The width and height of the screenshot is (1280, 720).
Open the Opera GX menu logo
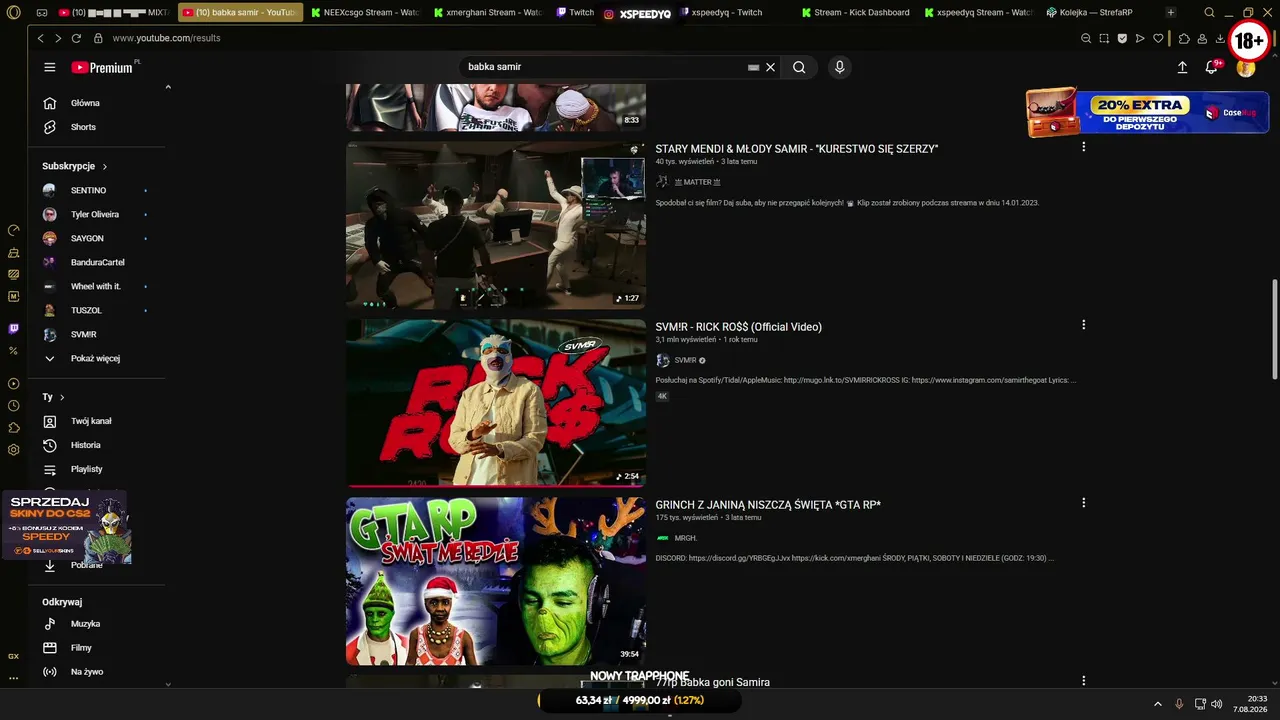[13, 12]
